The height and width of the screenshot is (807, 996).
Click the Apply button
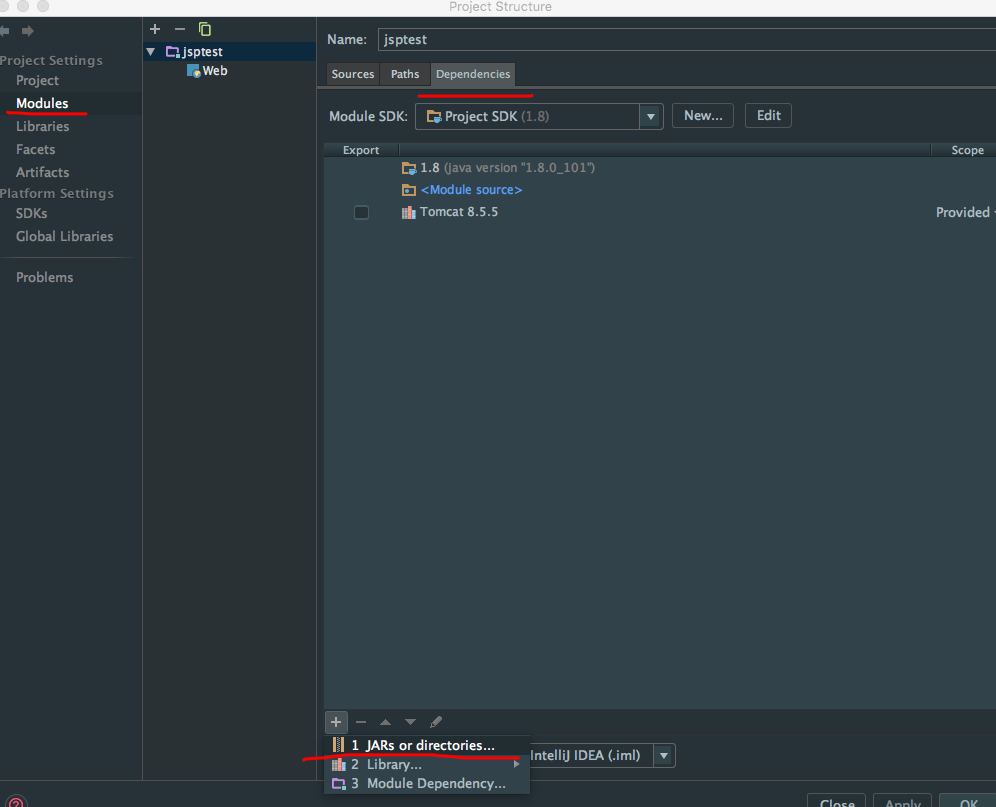click(x=902, y=802)
